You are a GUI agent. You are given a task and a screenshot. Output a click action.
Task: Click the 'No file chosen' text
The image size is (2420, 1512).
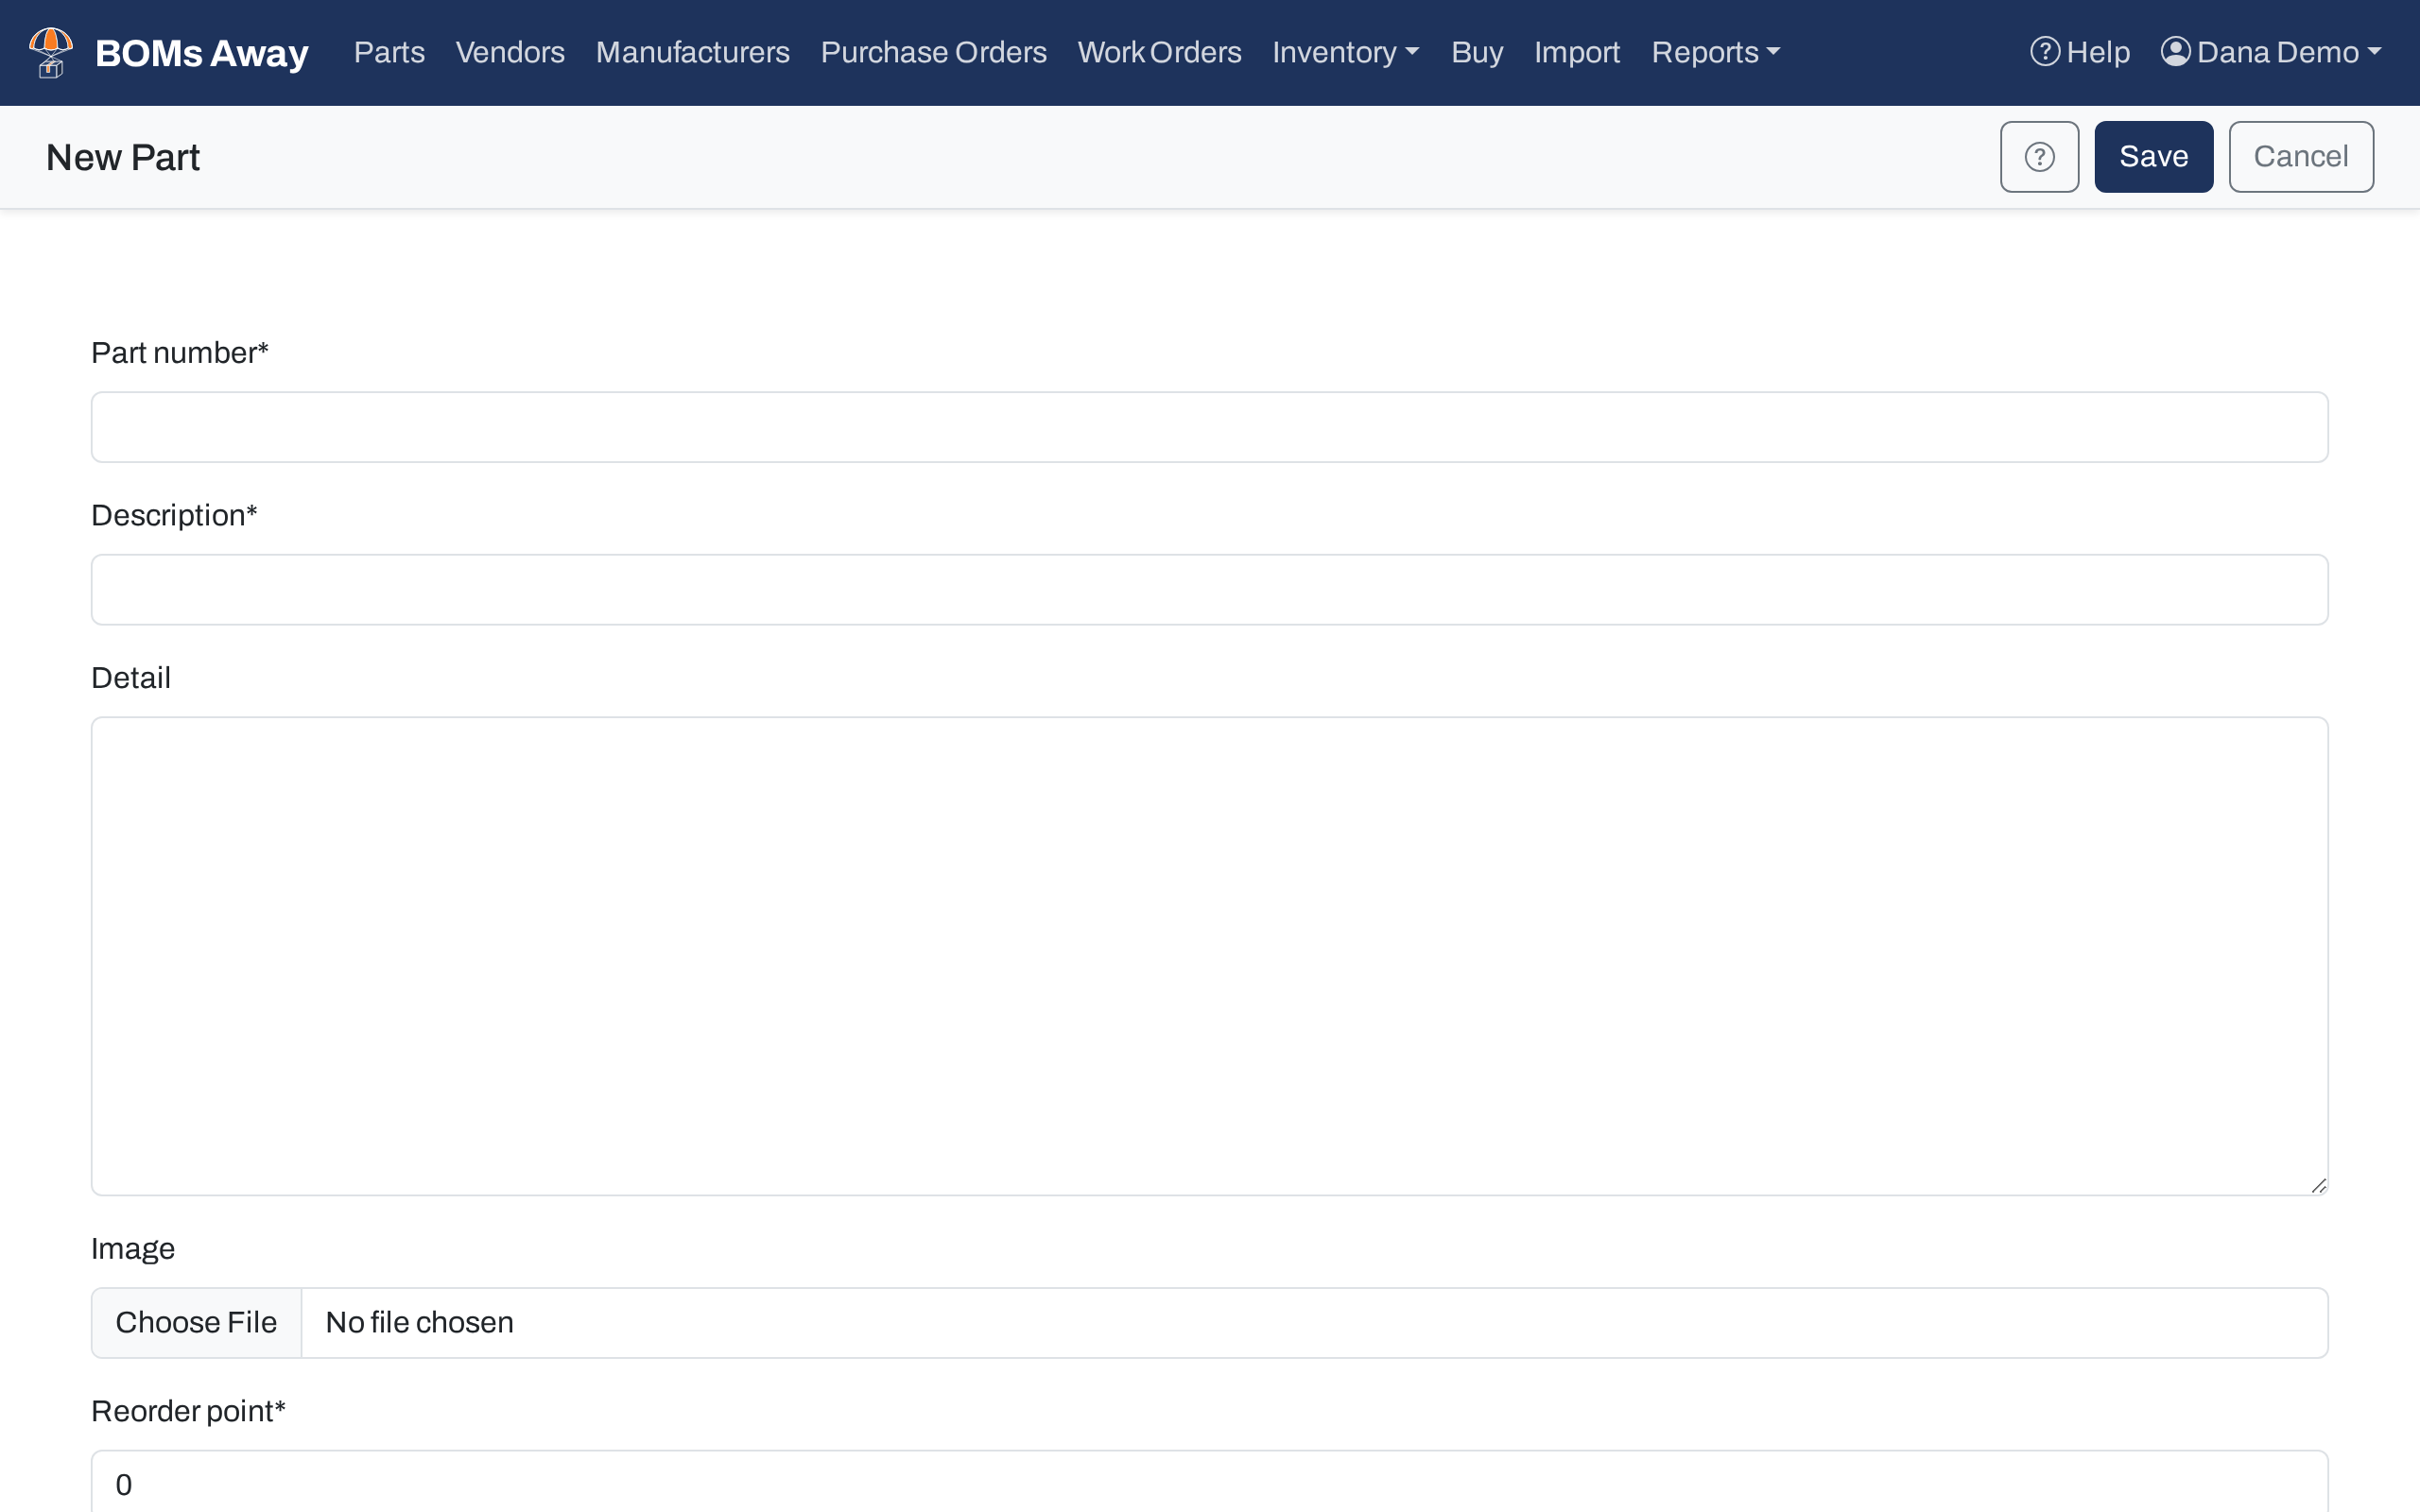[419, 1322]
